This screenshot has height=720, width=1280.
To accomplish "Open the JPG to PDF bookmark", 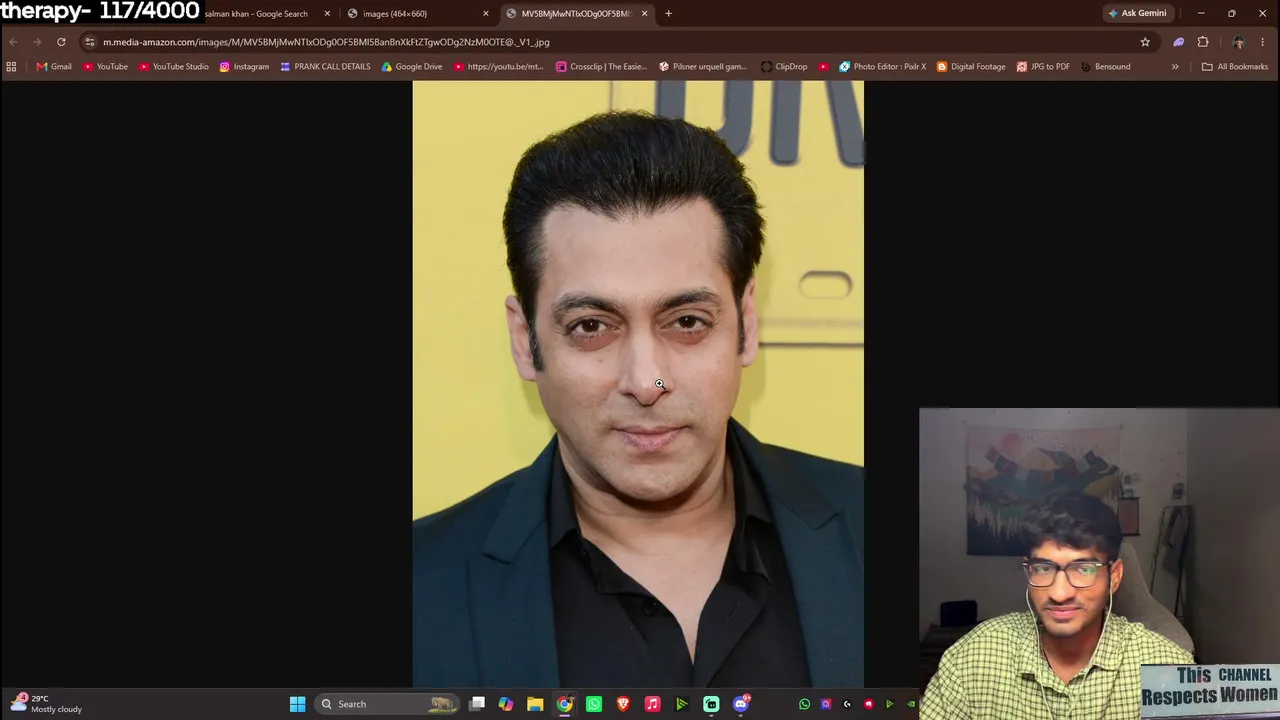I will tap(1043, 67).
